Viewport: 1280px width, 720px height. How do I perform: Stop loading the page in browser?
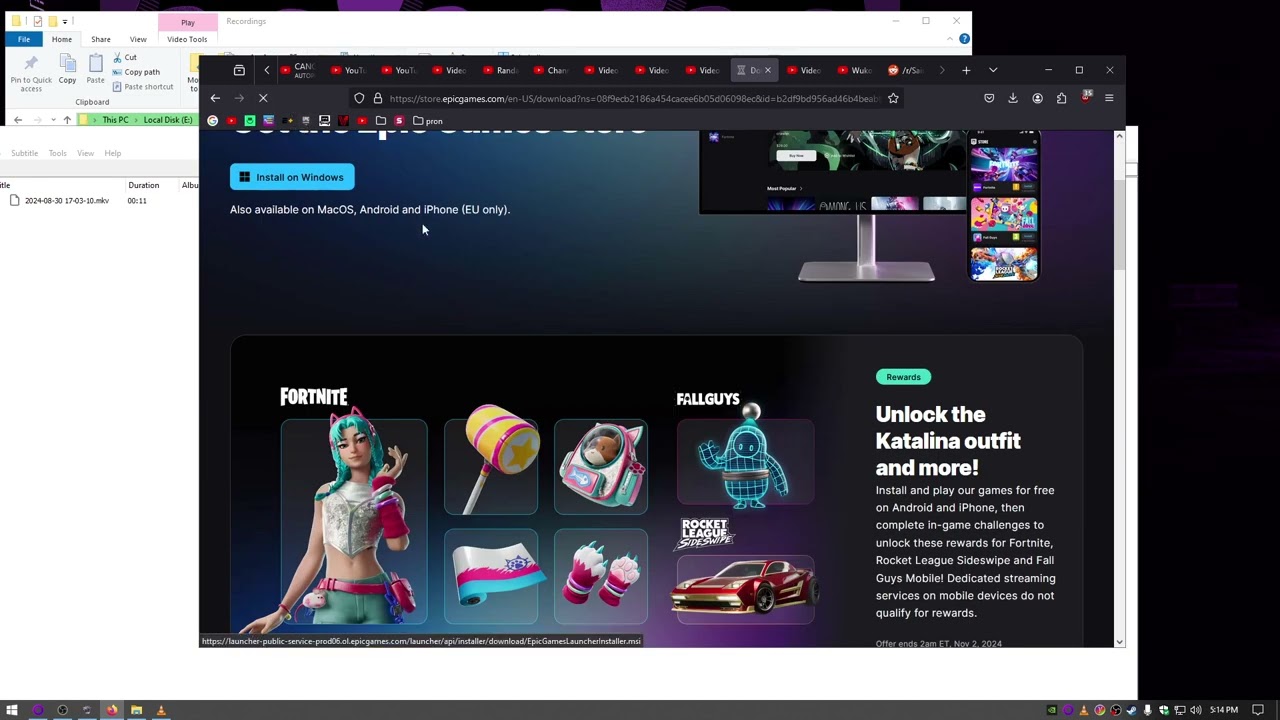pyautogui.click(x=263, y=98)
